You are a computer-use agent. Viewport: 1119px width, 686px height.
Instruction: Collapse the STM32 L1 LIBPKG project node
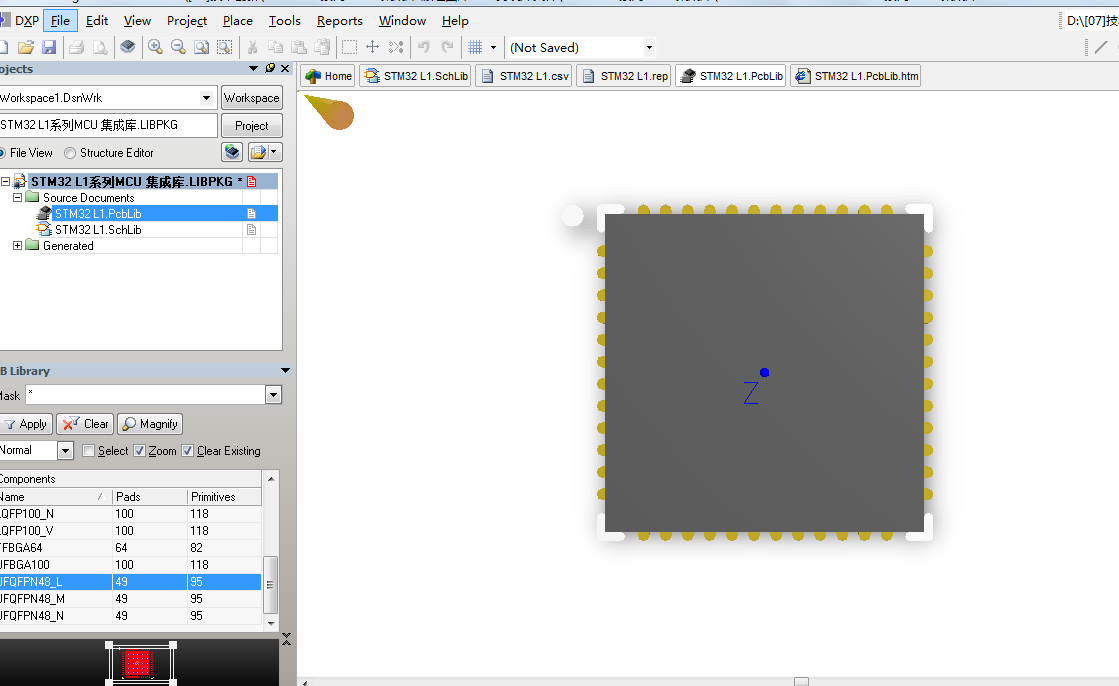point(5,181)
